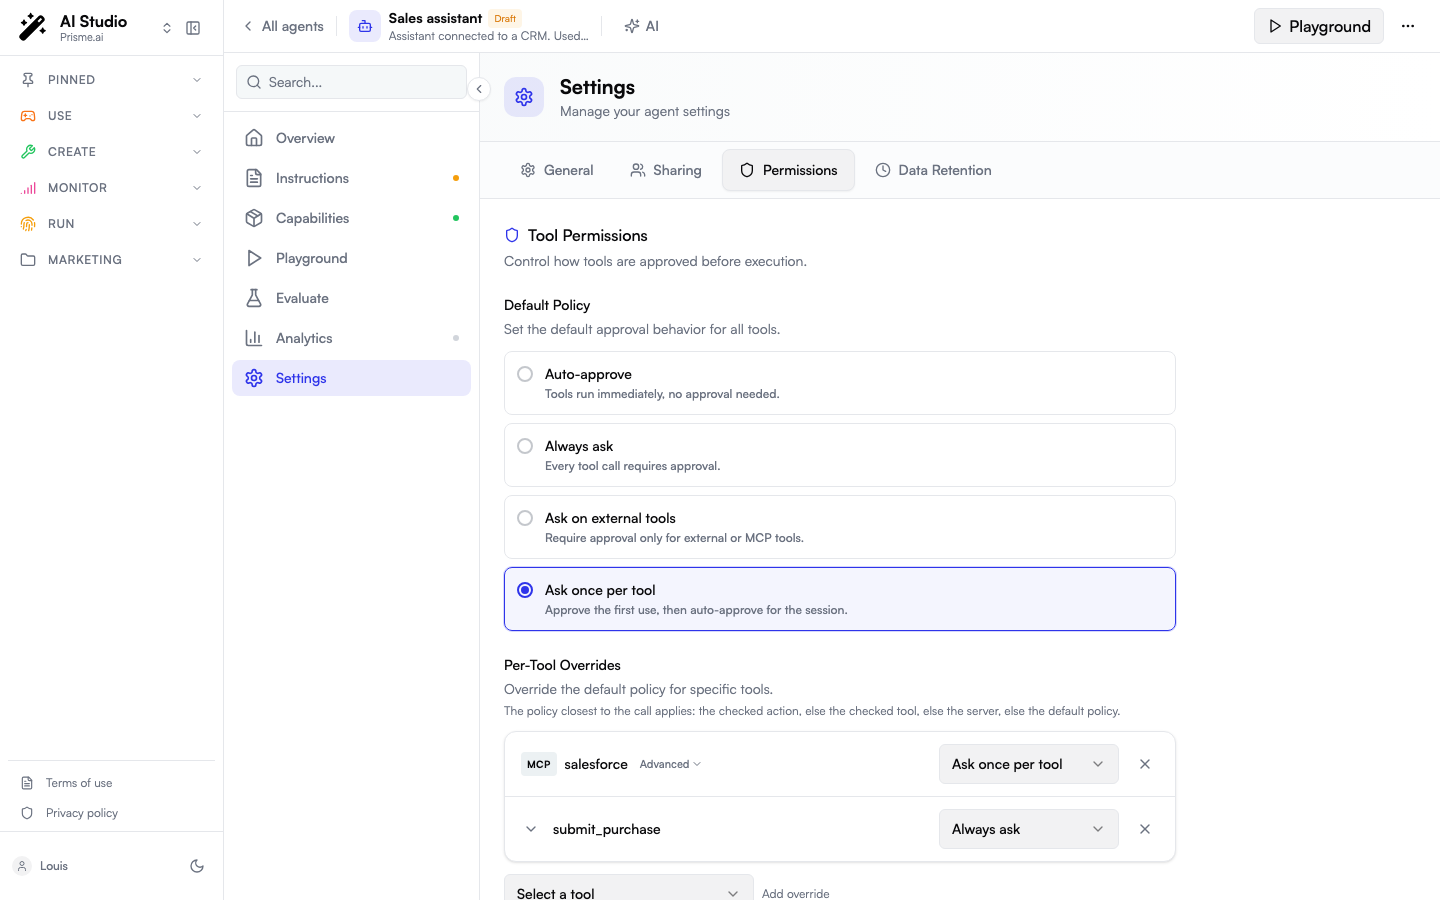Expand the CREATE section
1440x900 pixels.
point(111,152)
